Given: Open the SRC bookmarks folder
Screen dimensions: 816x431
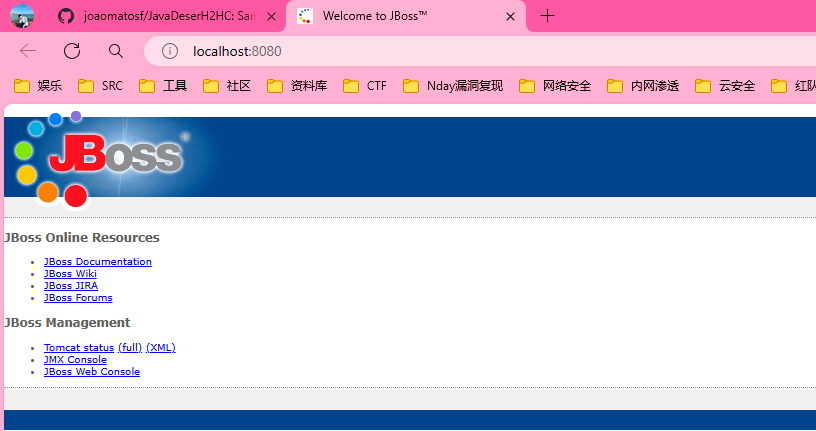Looking at the screenshot, I should coord(101,86).
